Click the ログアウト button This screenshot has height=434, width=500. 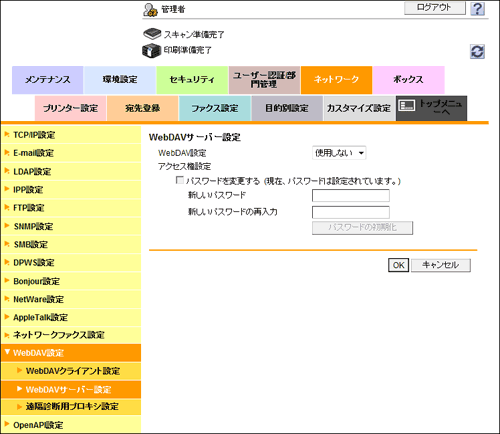[x=435, y=8]
